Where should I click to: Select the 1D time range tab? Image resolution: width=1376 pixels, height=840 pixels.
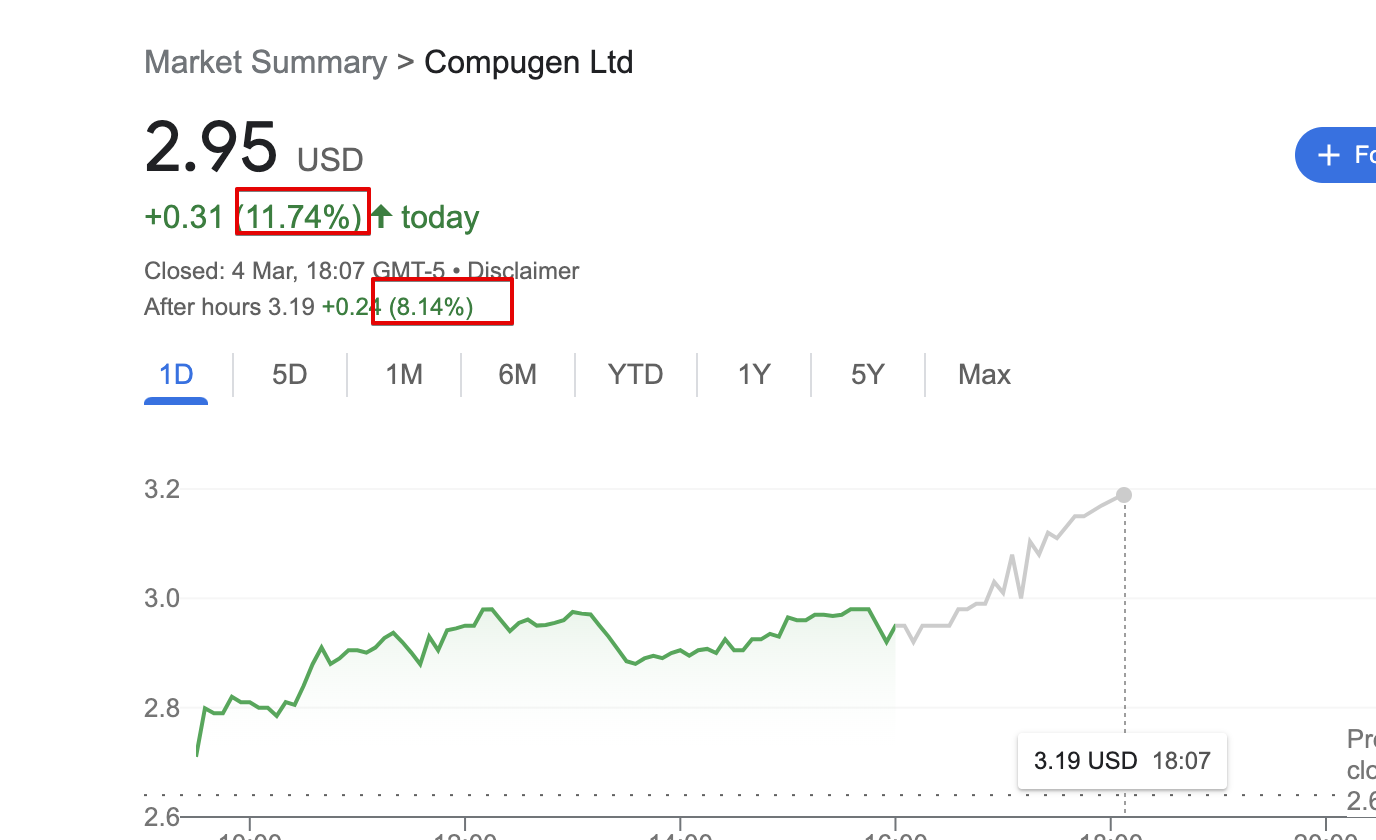(x=176, y=375)
